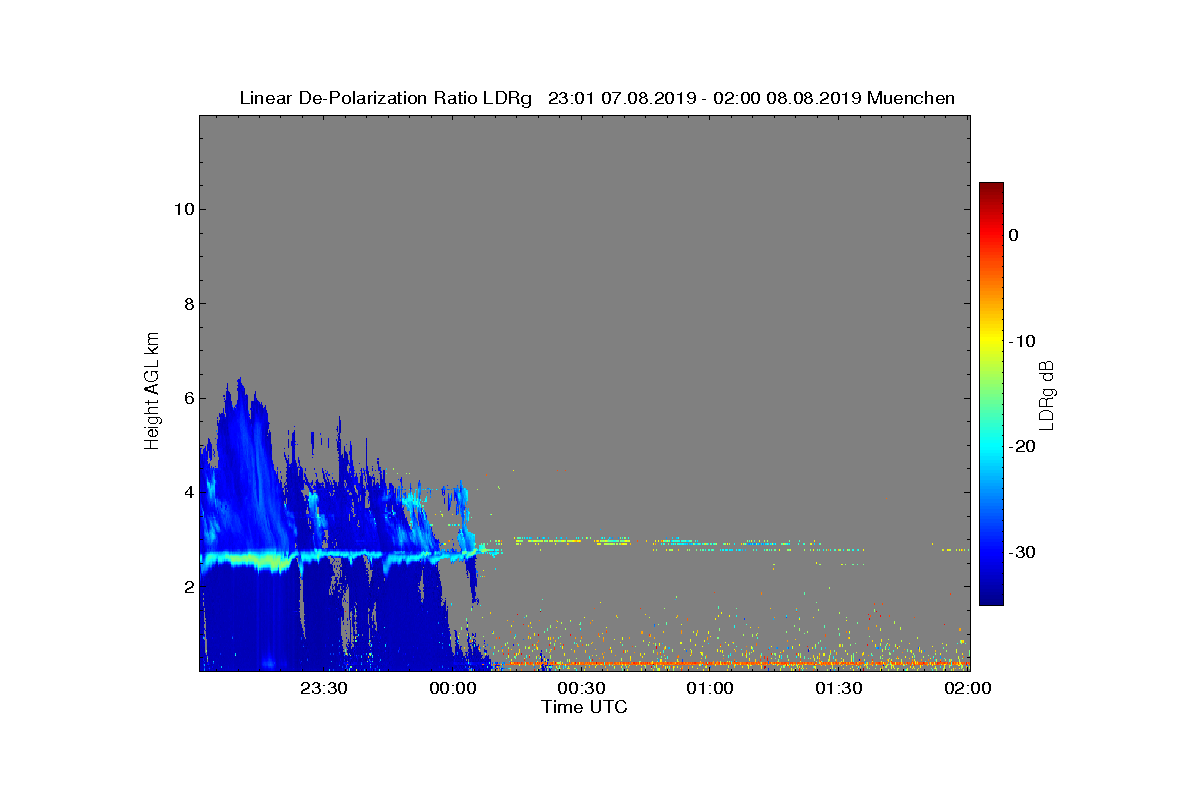Click the 00:00 time tick label
1200x800 pixels.
coord(453,688)
